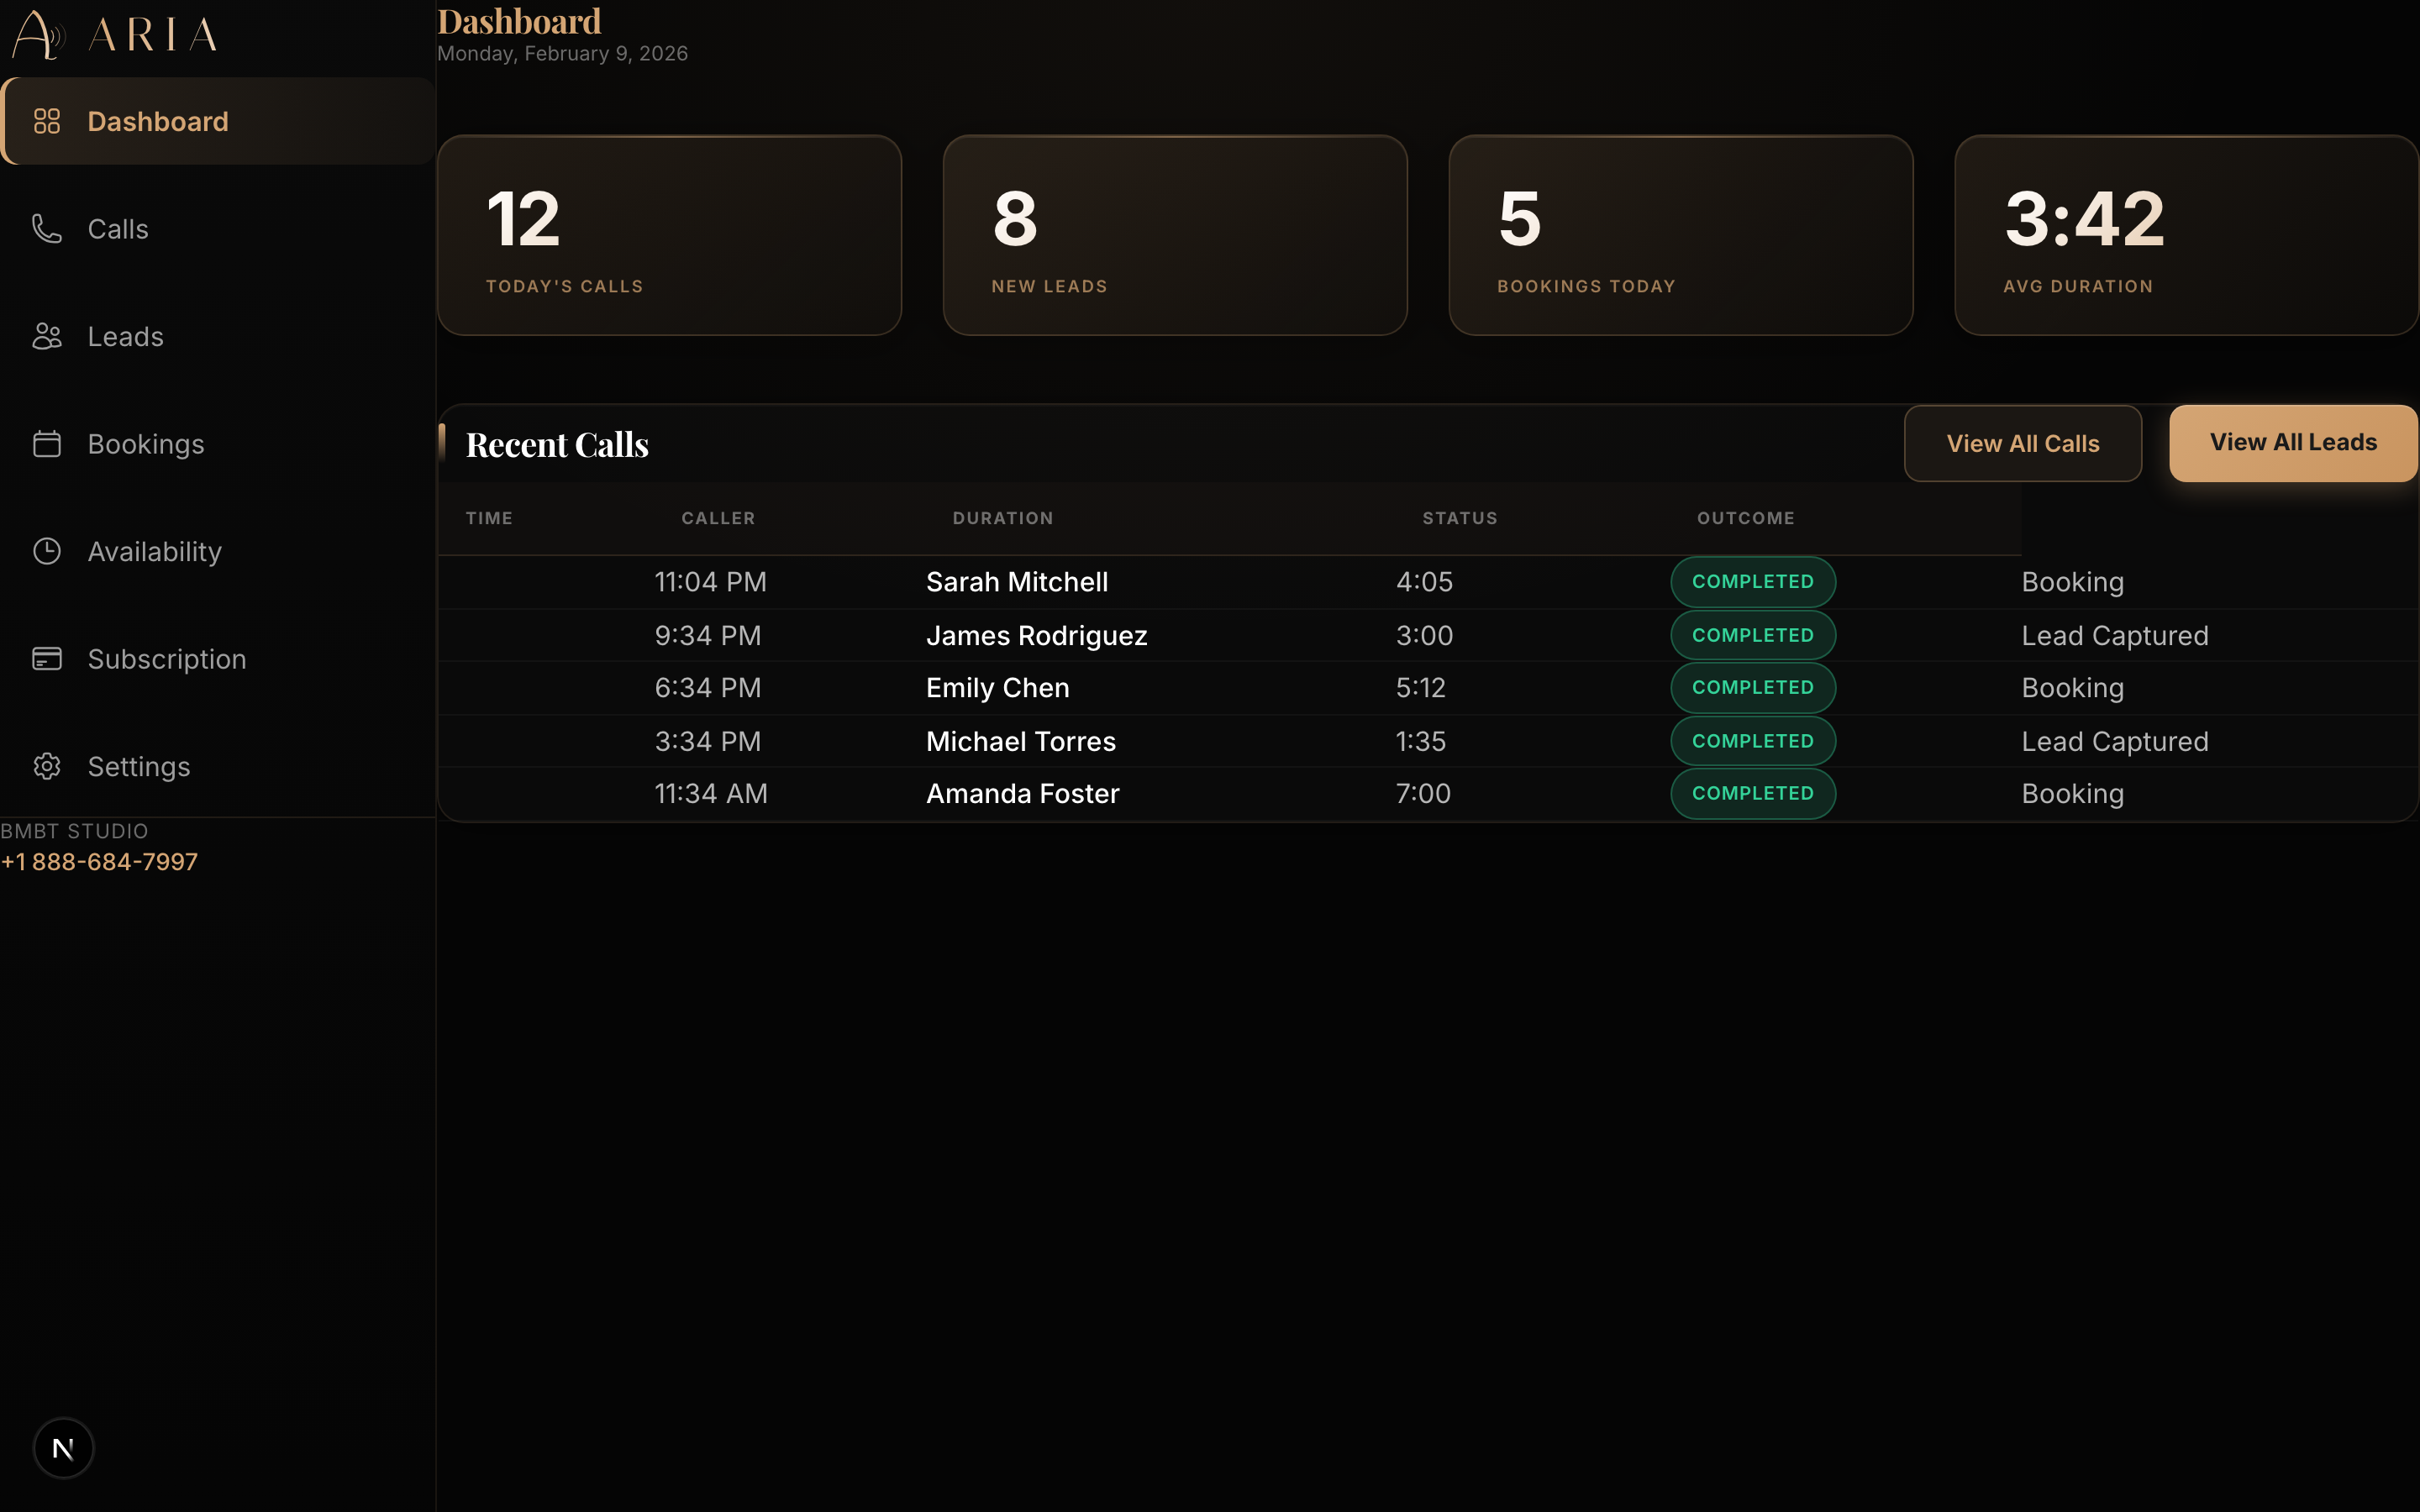Screen dimensions: 2420x1512
Task: Click the ARIA logo mark
Action: tap(38, 35)
